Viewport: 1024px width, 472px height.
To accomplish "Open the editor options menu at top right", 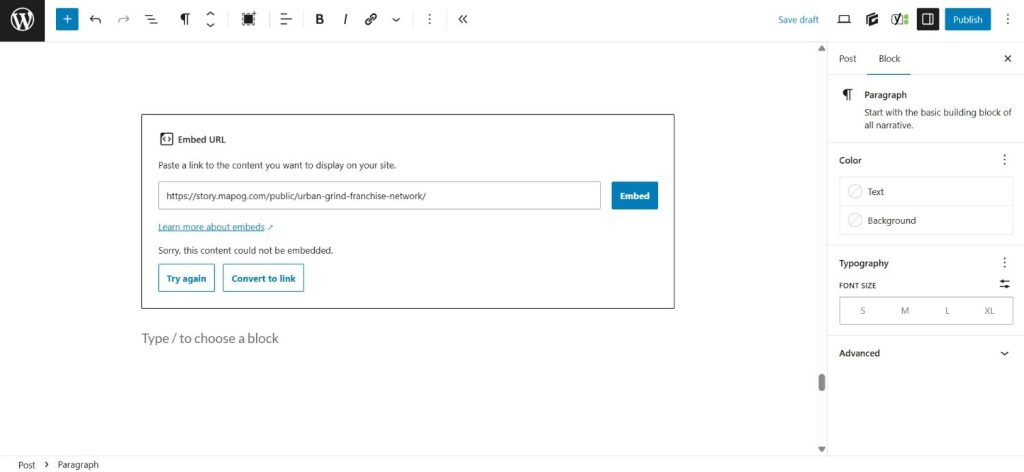I will (x=1008, y=20).
